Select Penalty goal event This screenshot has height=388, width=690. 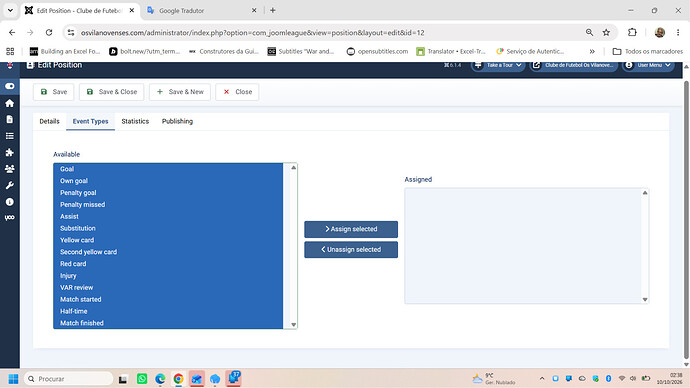168,193
